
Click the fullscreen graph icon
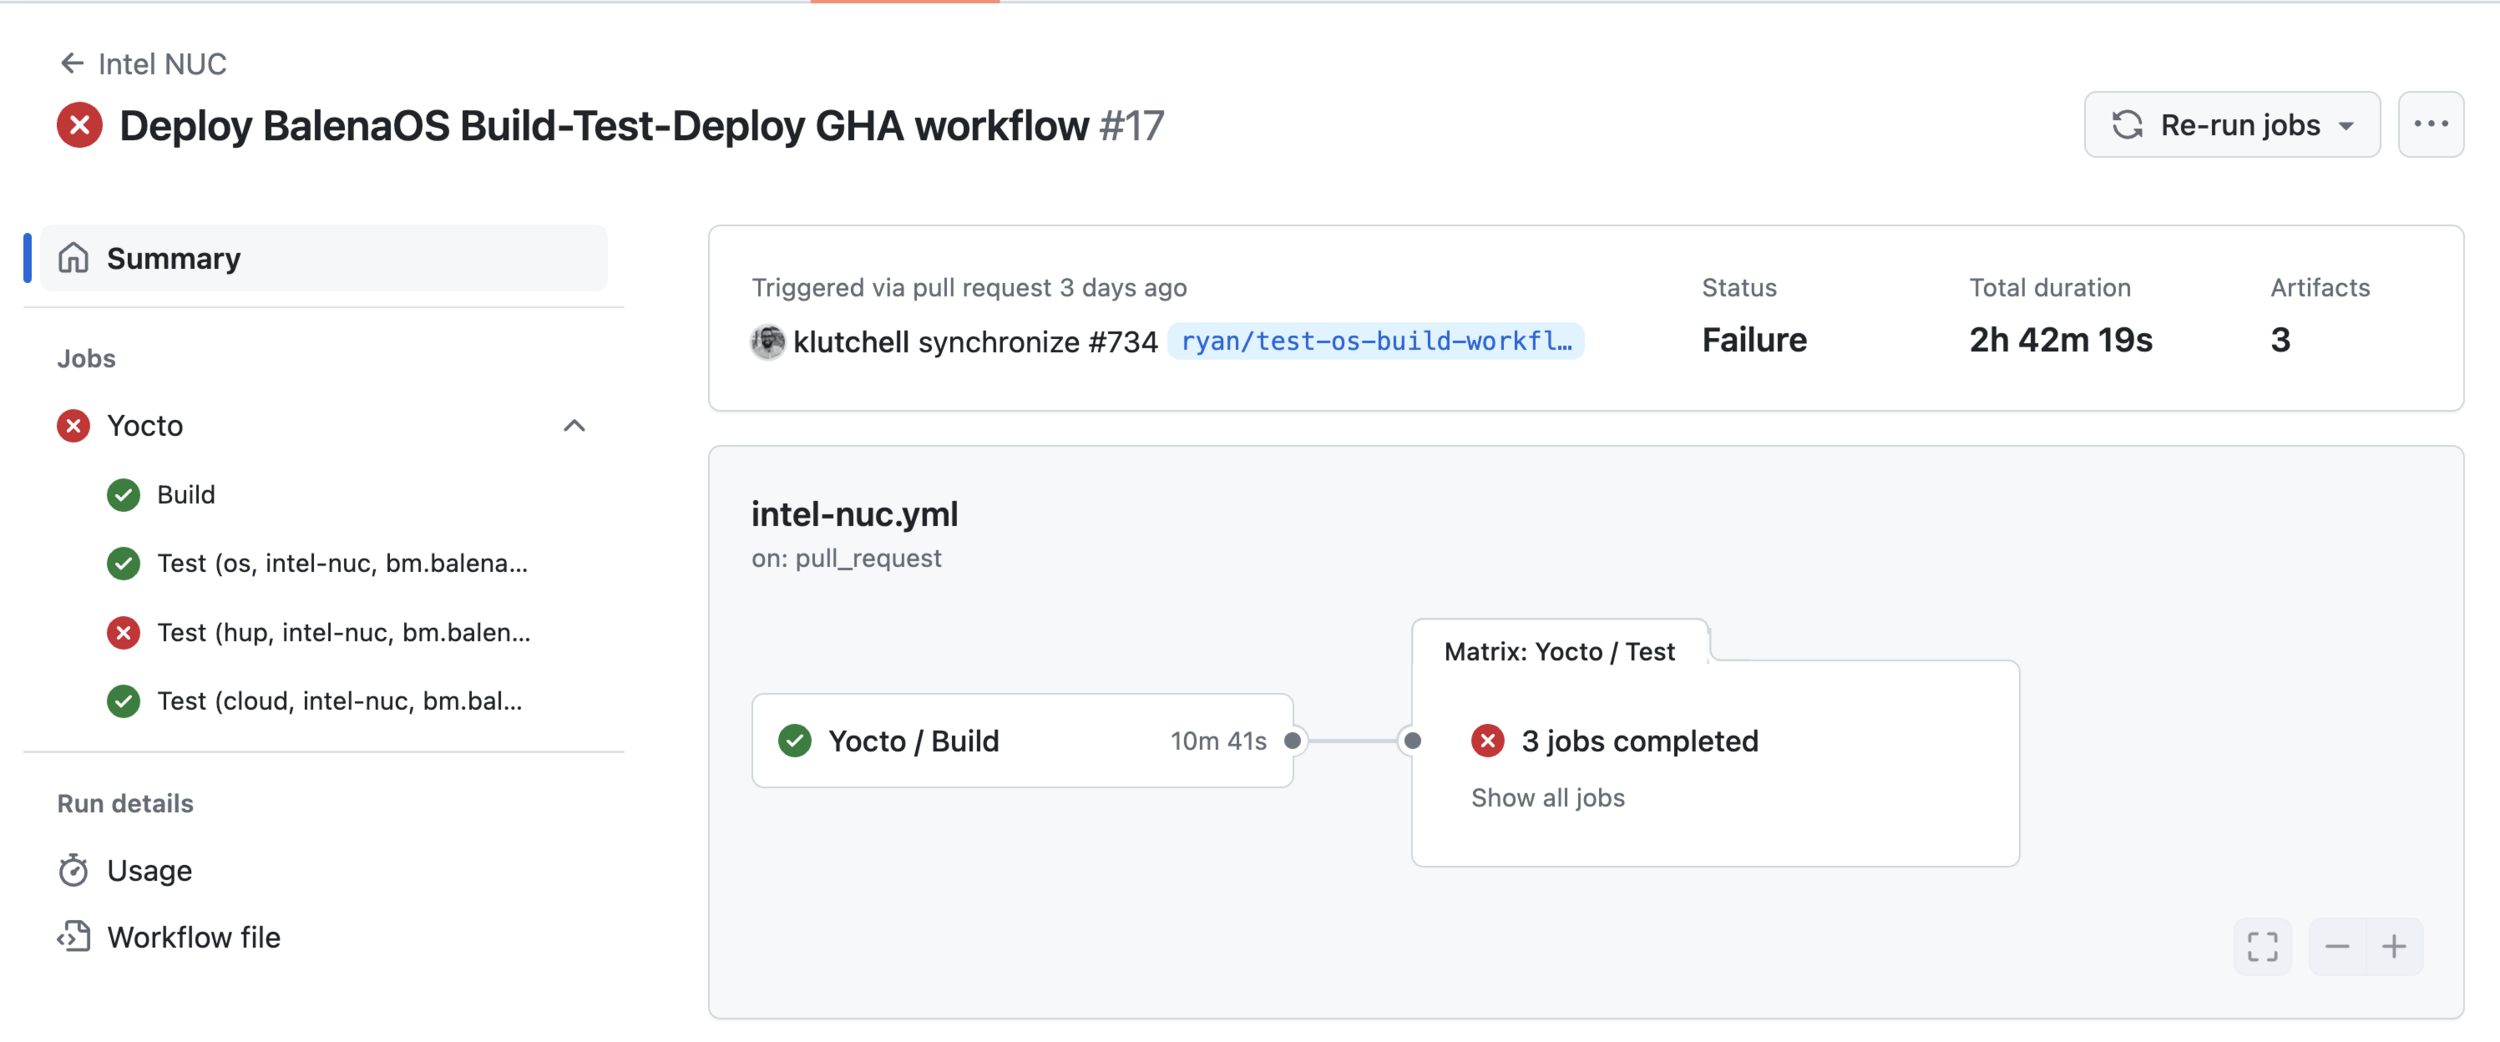click(2262, 946)
